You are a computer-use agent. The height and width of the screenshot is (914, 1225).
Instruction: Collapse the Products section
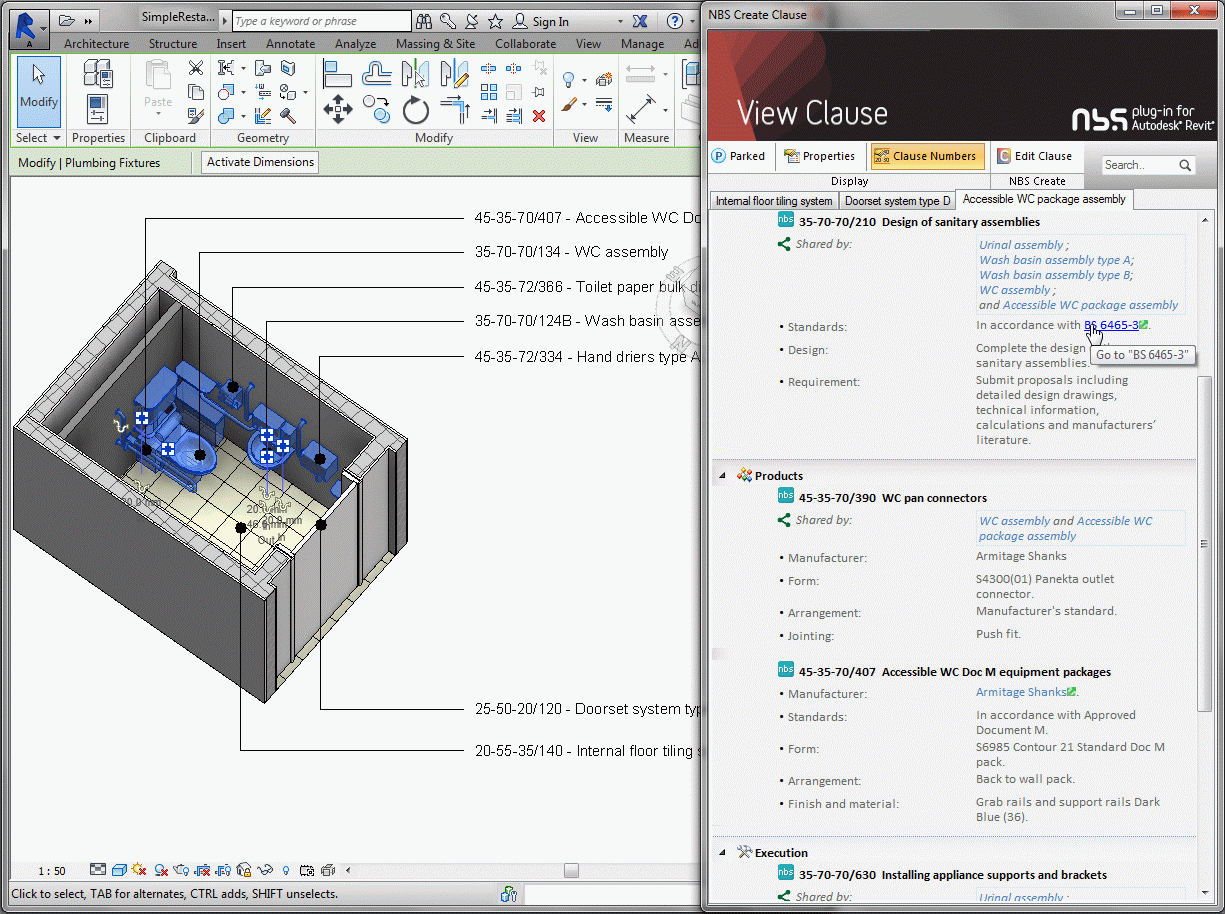click(722, 476)
